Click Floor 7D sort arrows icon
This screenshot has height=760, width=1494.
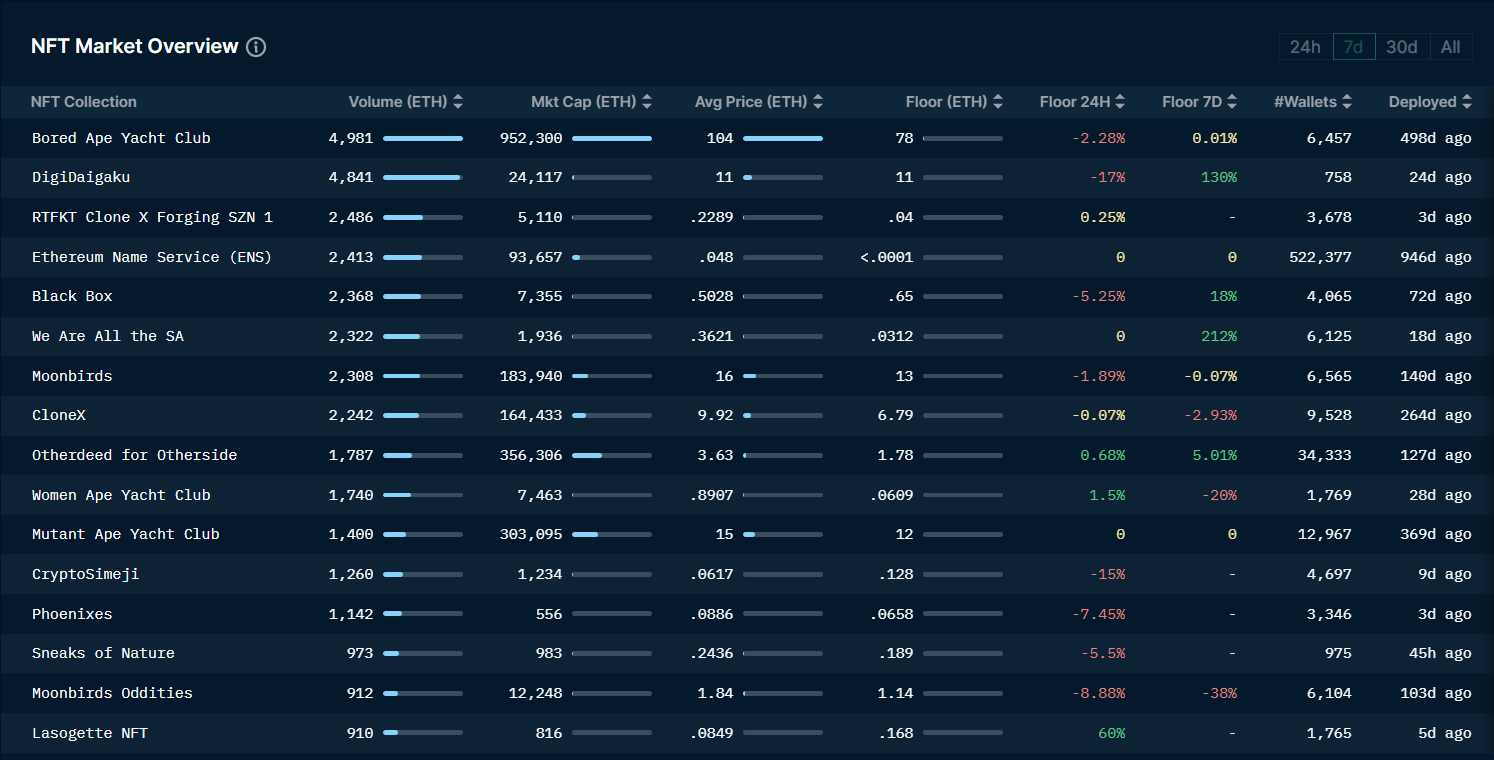(x=1232, y=102)
